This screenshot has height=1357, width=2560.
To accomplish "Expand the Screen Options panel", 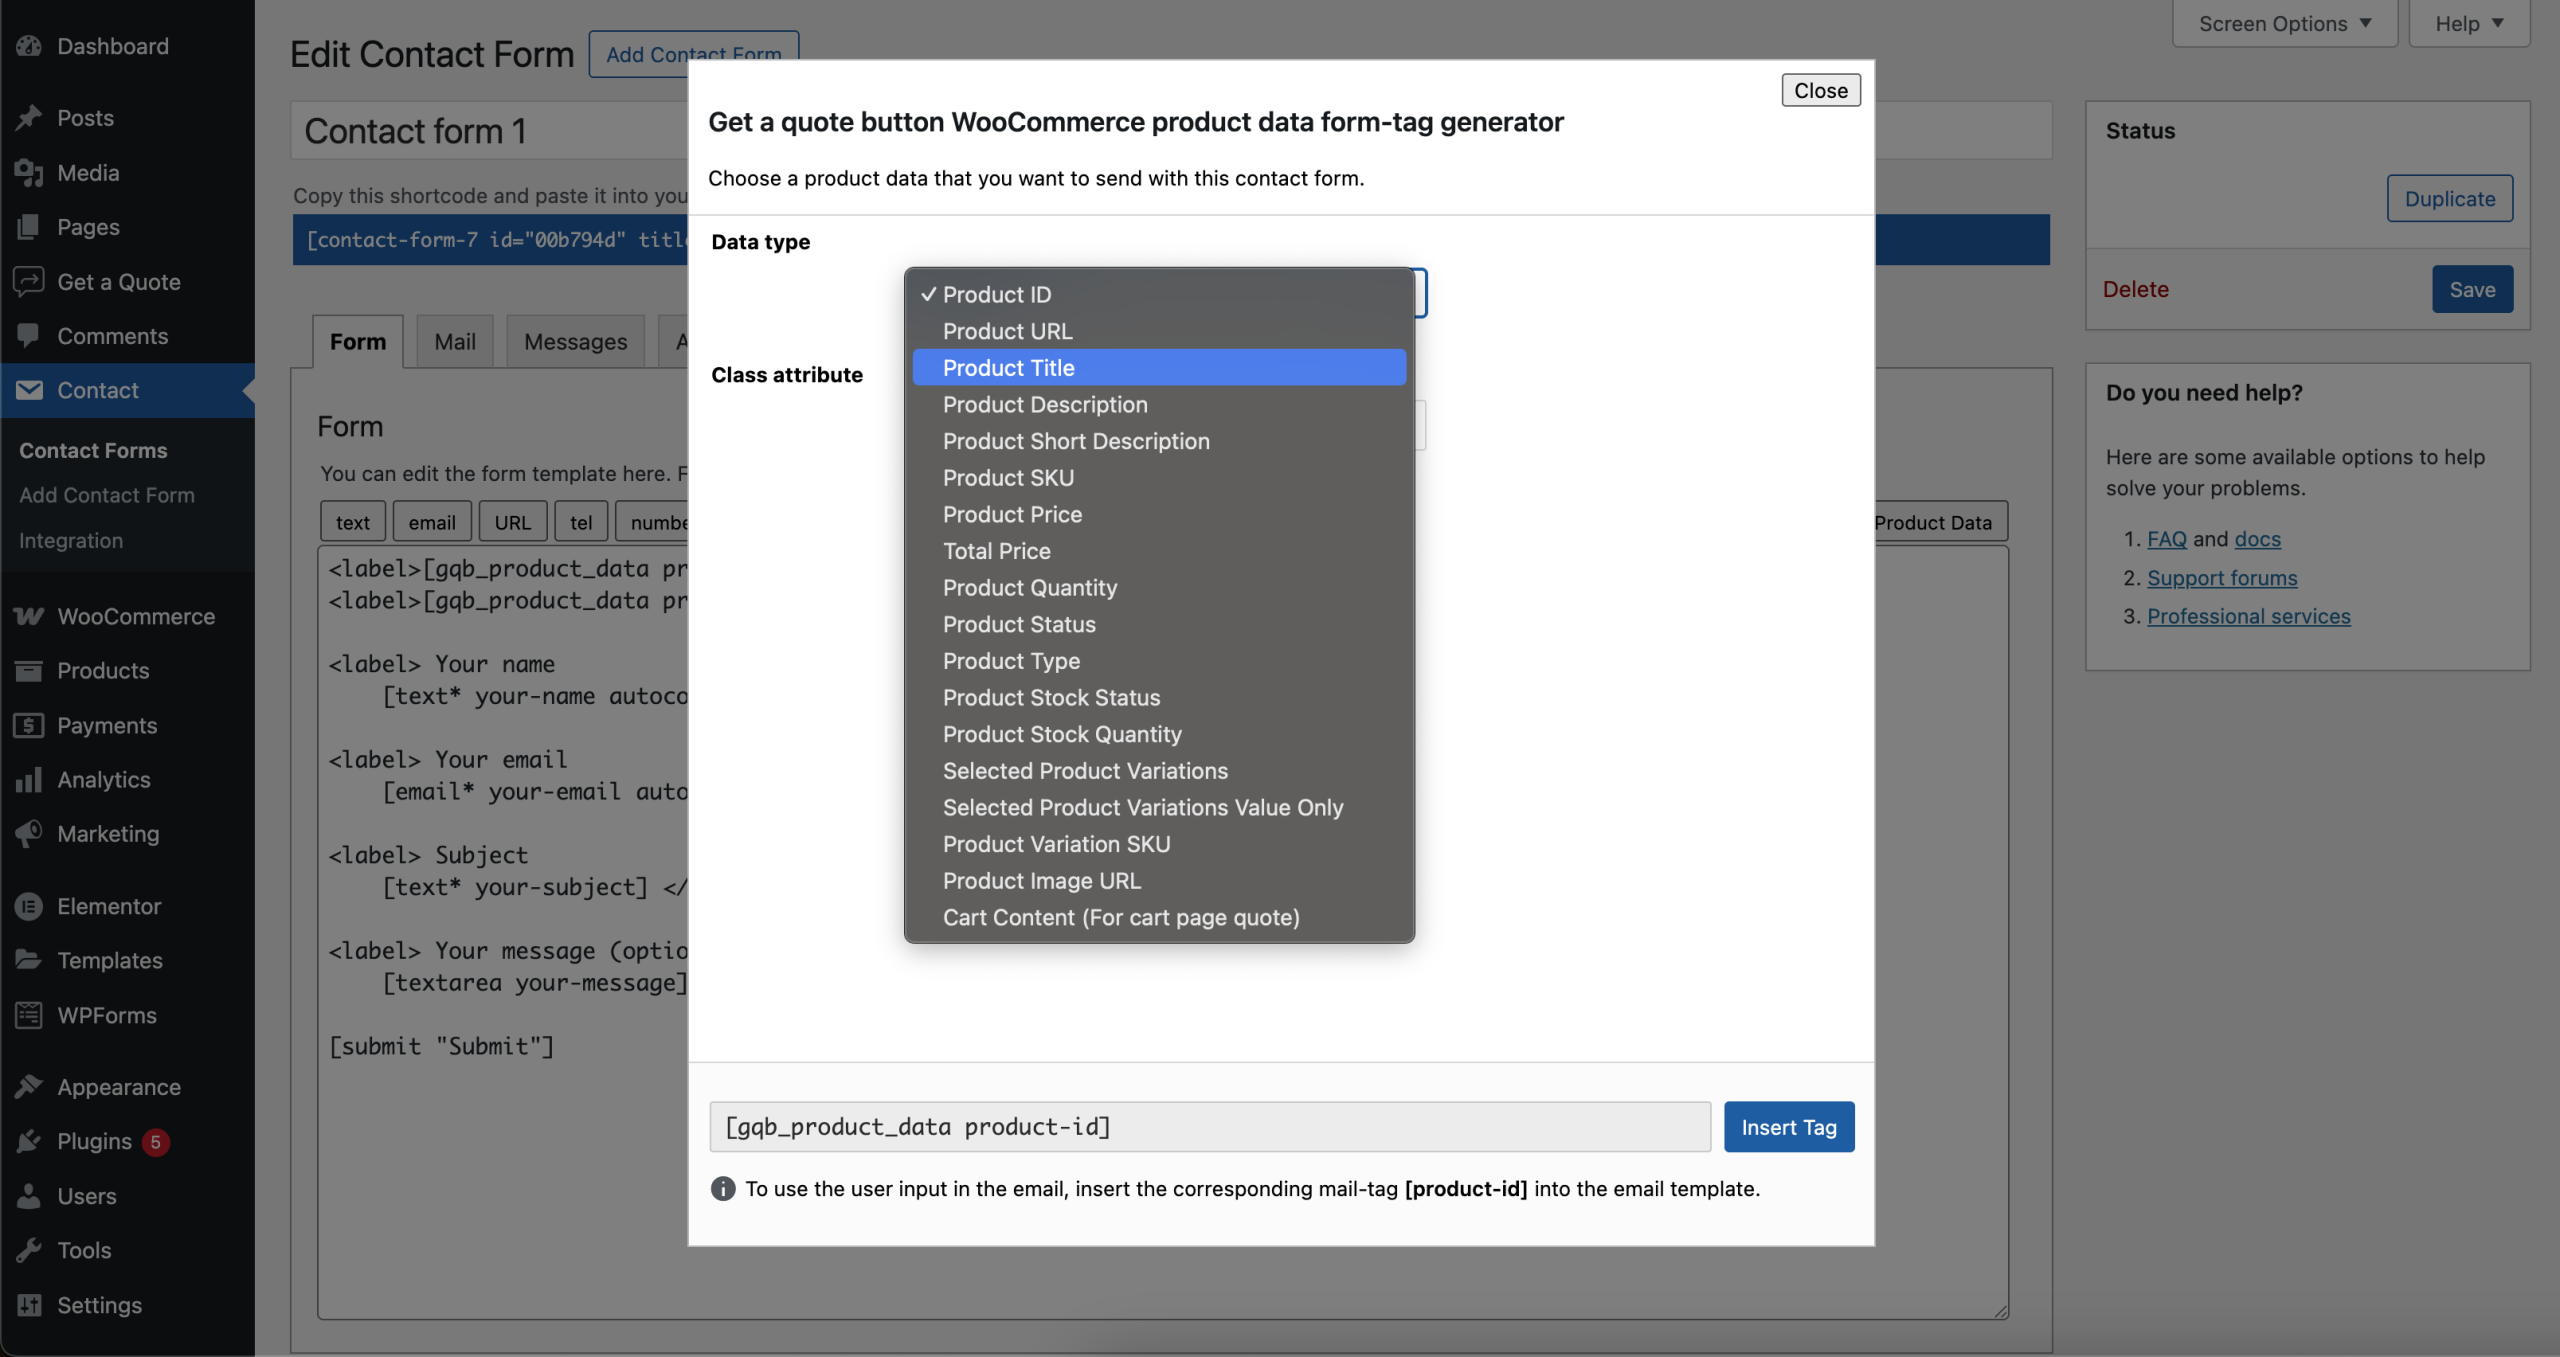I will point(2284,23).
